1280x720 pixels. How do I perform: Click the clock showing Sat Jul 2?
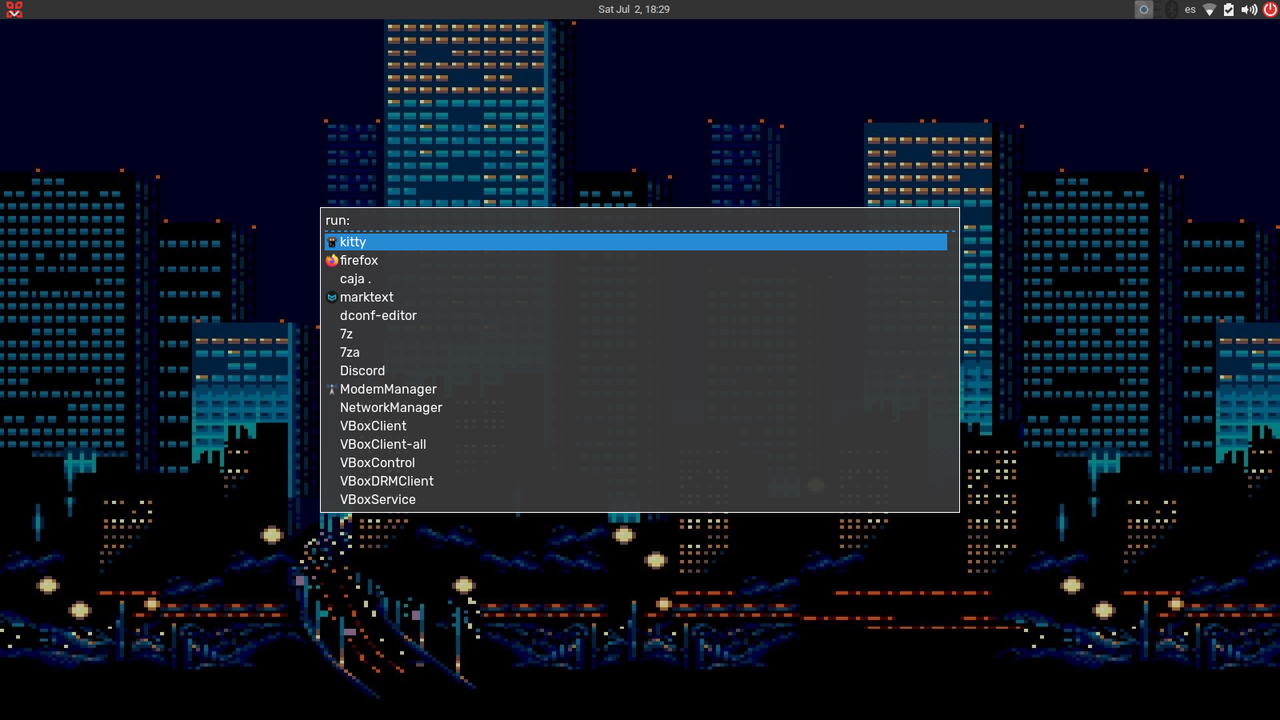(633, 9)
